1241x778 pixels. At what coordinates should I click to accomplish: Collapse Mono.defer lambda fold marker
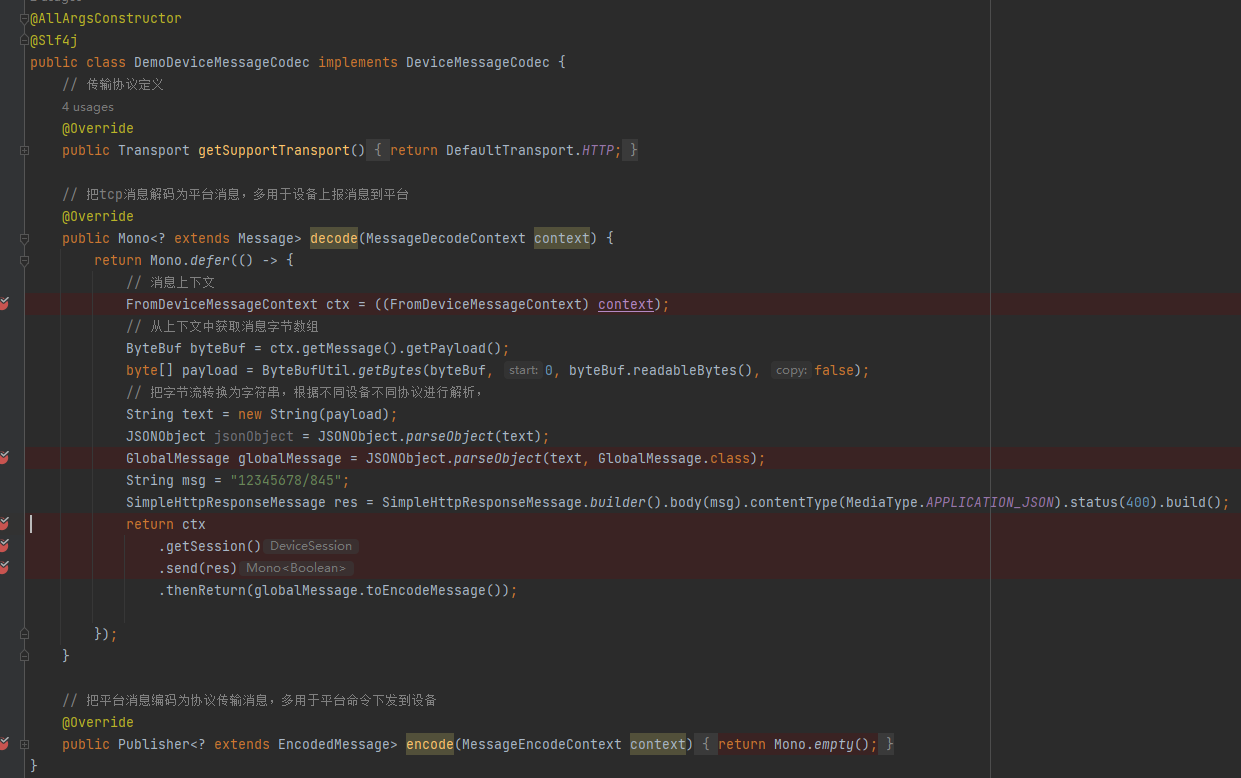tap(24, 260)
